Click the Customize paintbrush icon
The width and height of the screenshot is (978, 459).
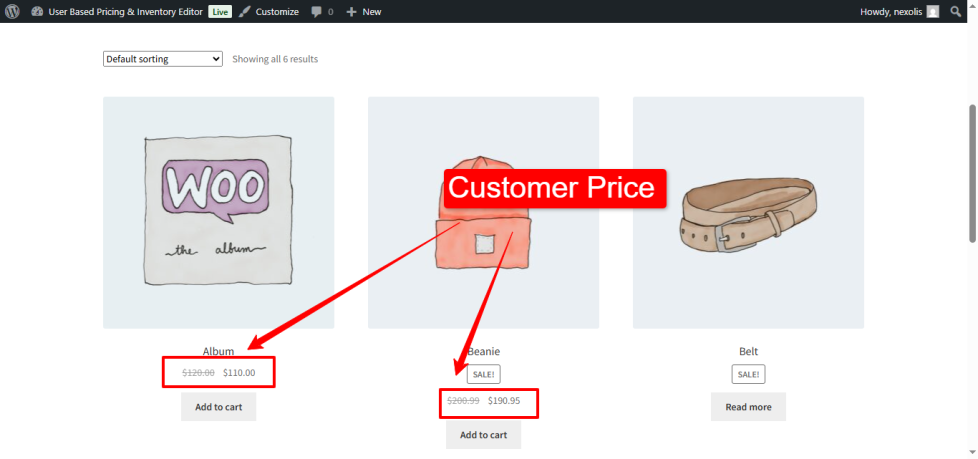coord(245,11)
